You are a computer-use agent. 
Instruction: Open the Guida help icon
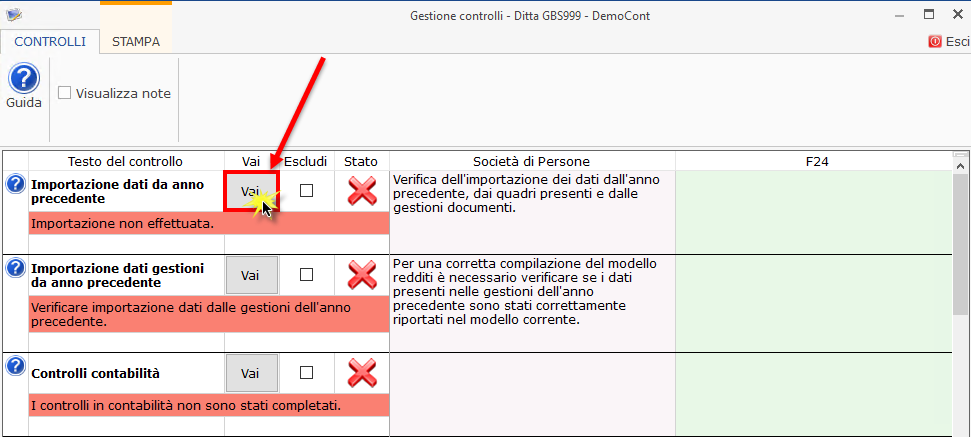tap(24, 87)
